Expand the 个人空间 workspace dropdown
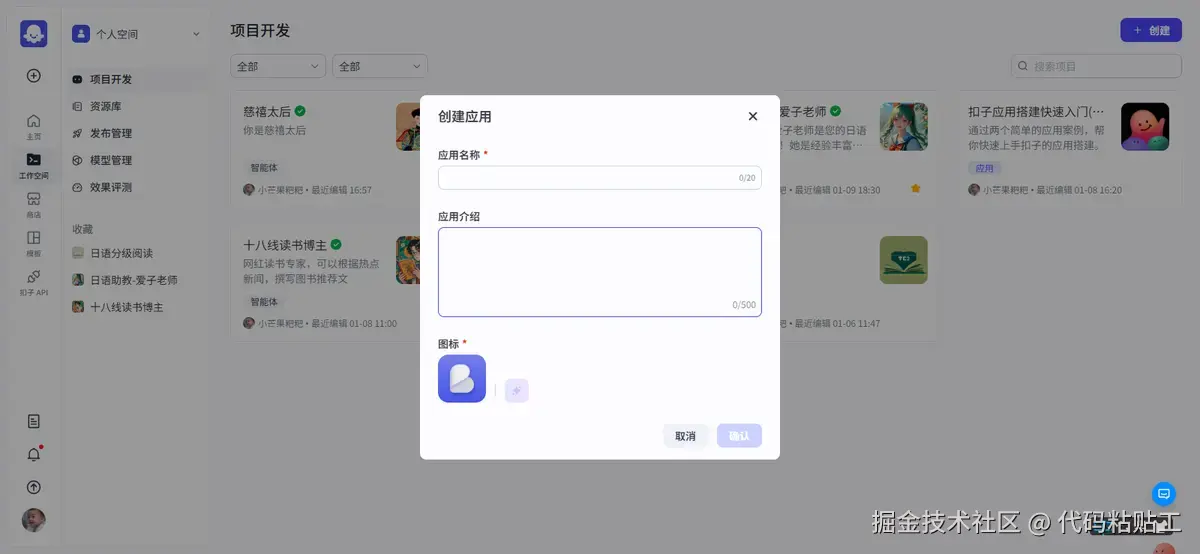The width and height of the screenshot is (1200, 554). (196, 34)
